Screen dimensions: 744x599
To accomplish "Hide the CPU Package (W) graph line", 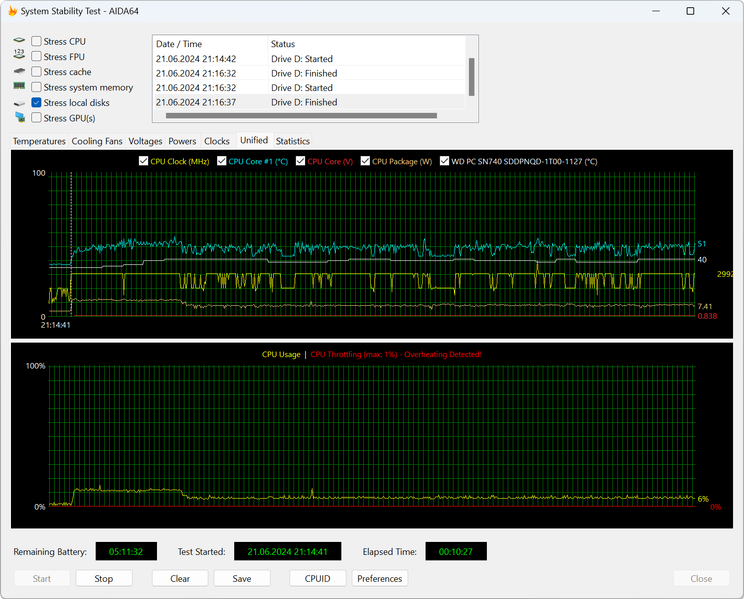I will [x=365, y=161].
